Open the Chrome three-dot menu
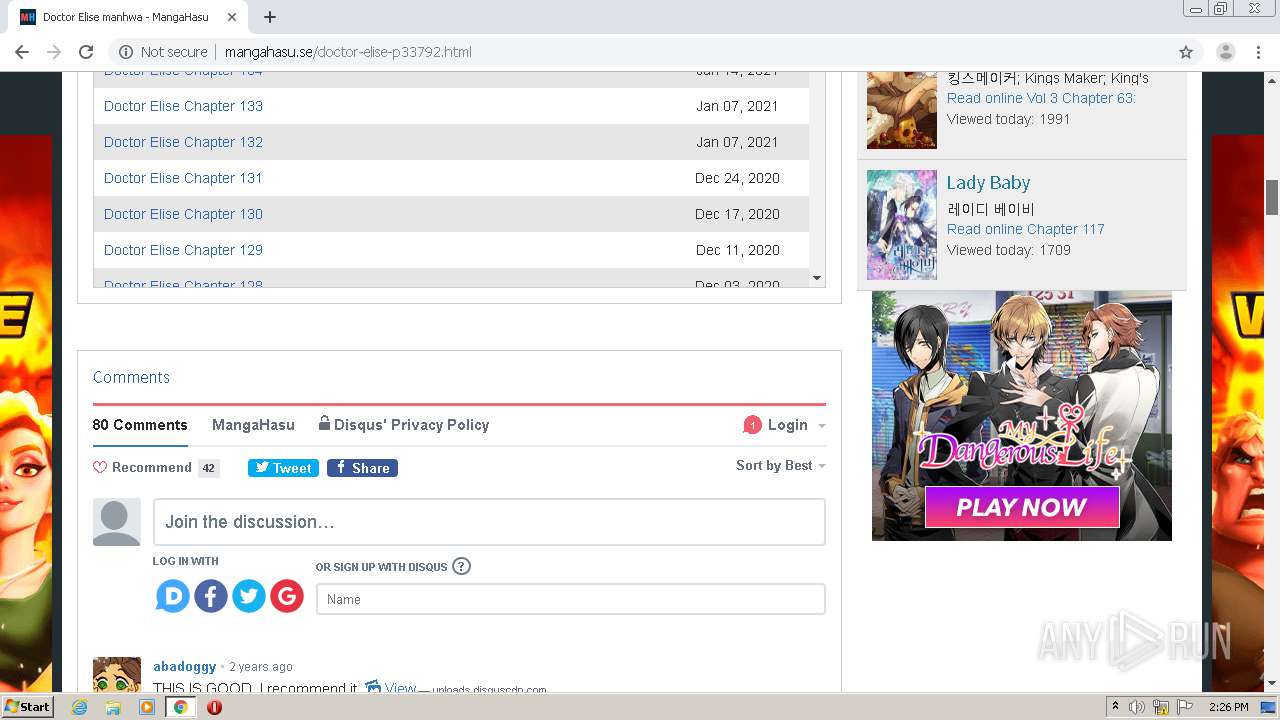This screenshot has height=720, width=1280. tap(1258, 52)
